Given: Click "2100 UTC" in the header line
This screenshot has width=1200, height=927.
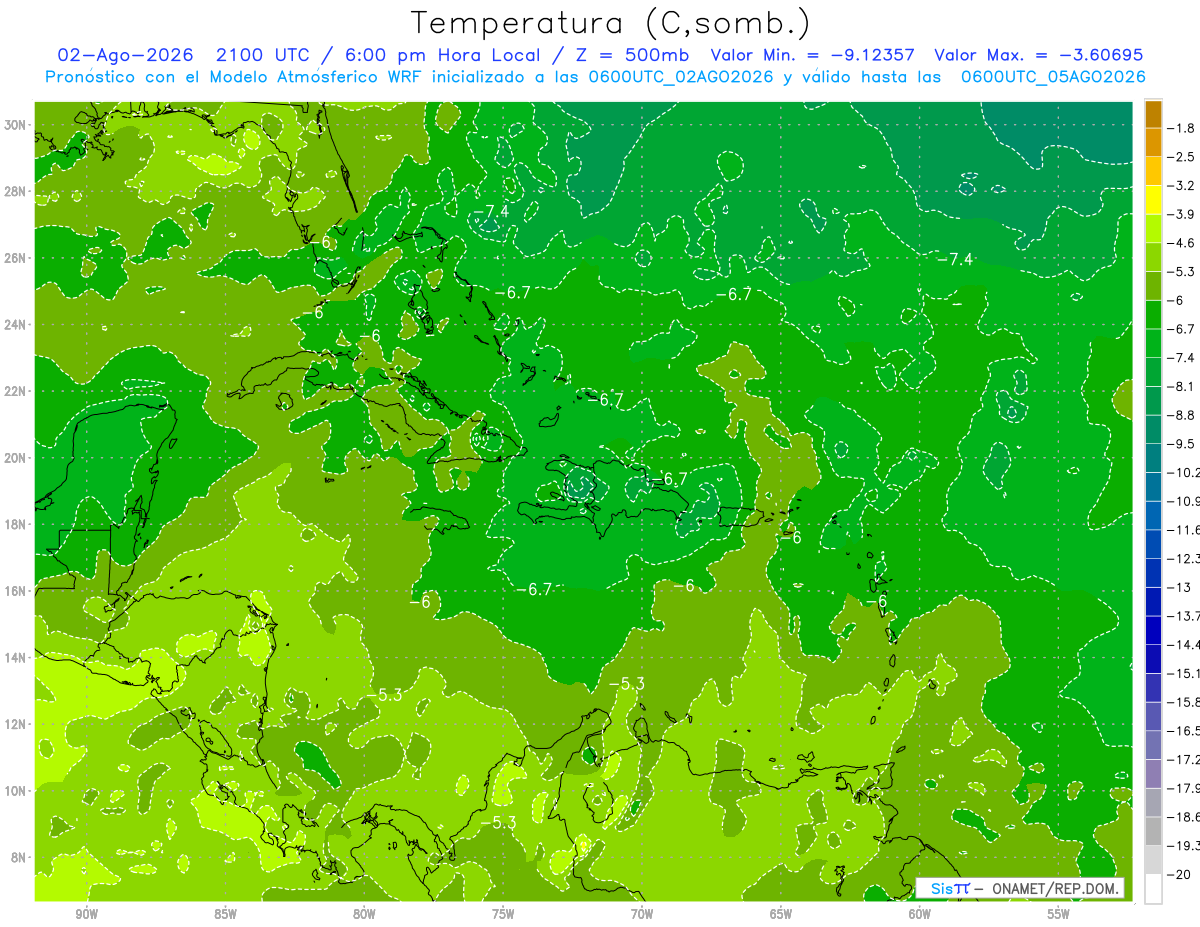Looking at the screenshot, I should [x=264, y=55].
